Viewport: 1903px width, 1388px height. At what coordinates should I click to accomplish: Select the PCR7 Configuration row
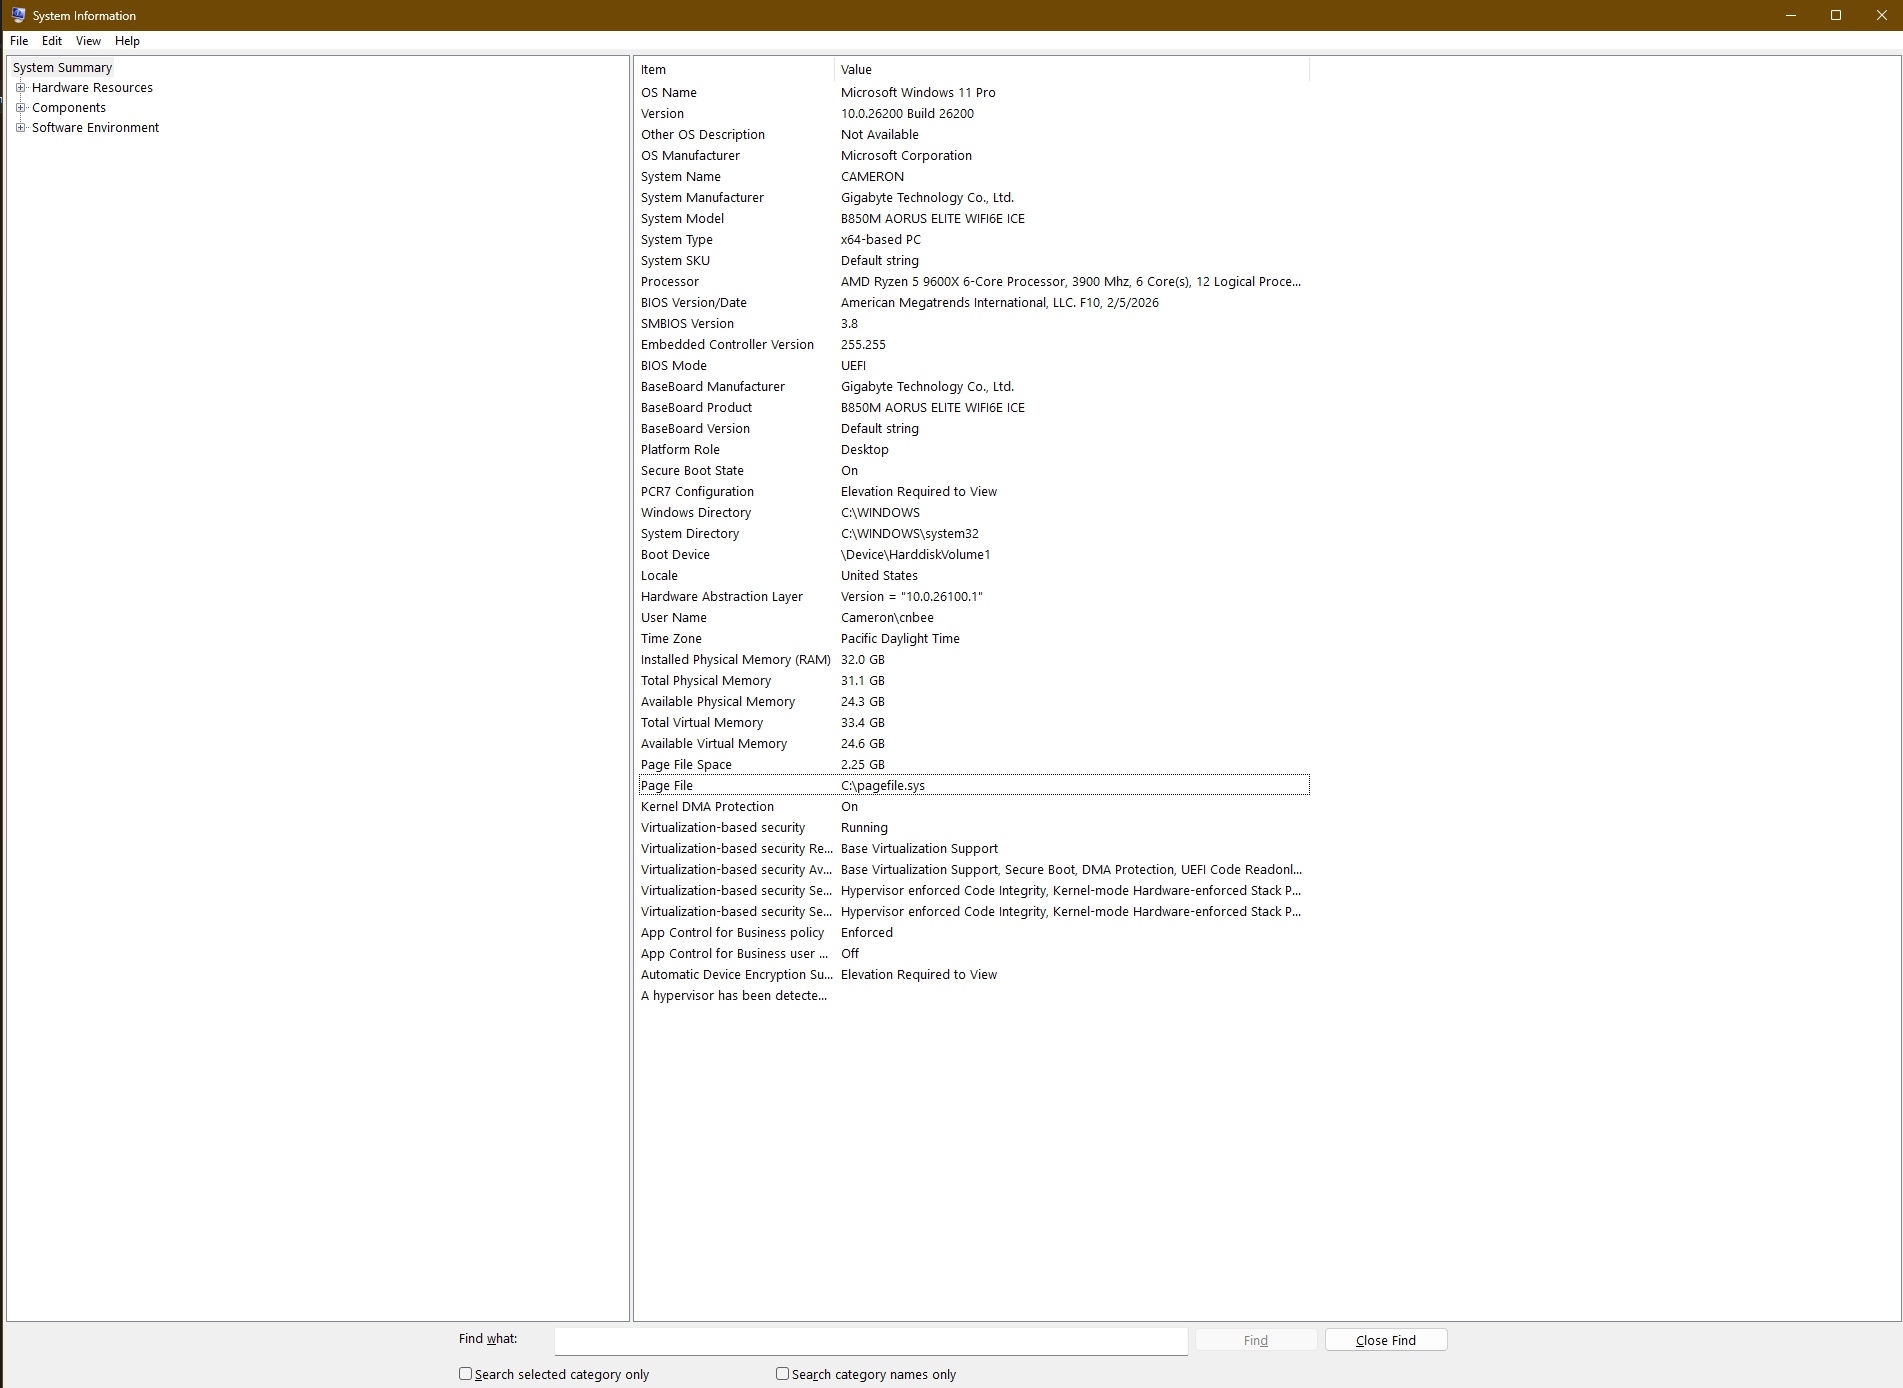[x=973, y=492]
